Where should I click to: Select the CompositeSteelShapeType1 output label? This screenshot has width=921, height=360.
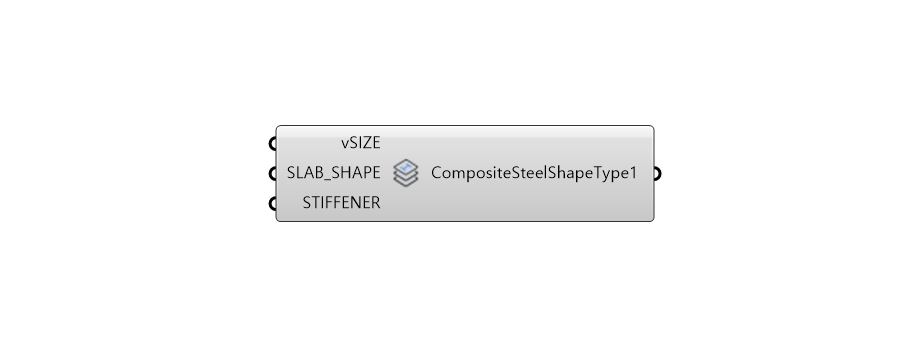(x=534, y=173)
